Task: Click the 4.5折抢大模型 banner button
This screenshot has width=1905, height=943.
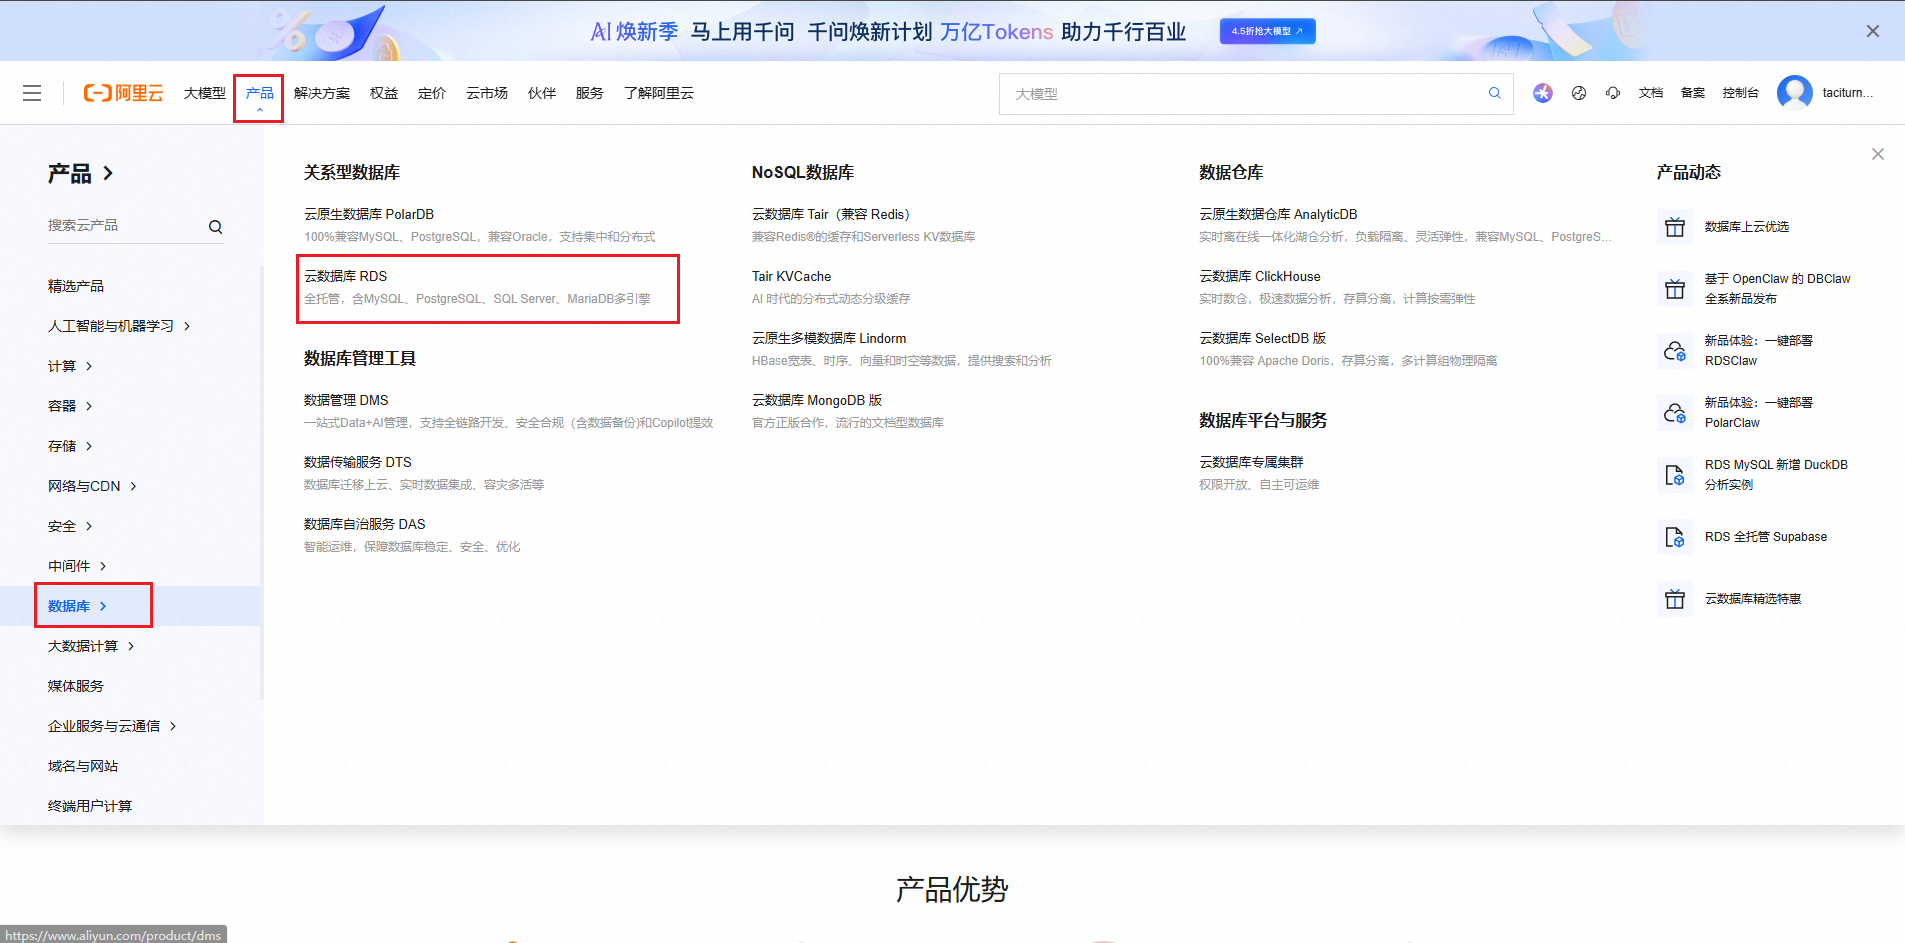Action: [1267, 31]
